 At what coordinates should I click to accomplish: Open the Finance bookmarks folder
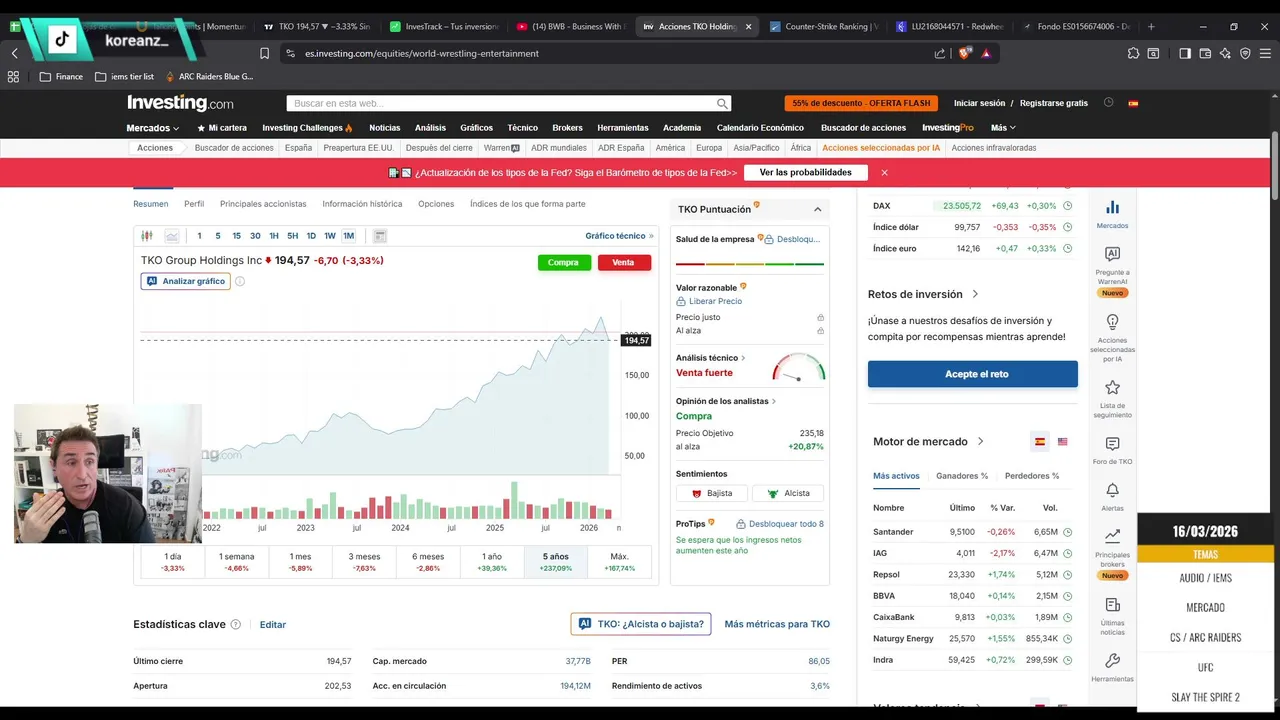[61, 76]
